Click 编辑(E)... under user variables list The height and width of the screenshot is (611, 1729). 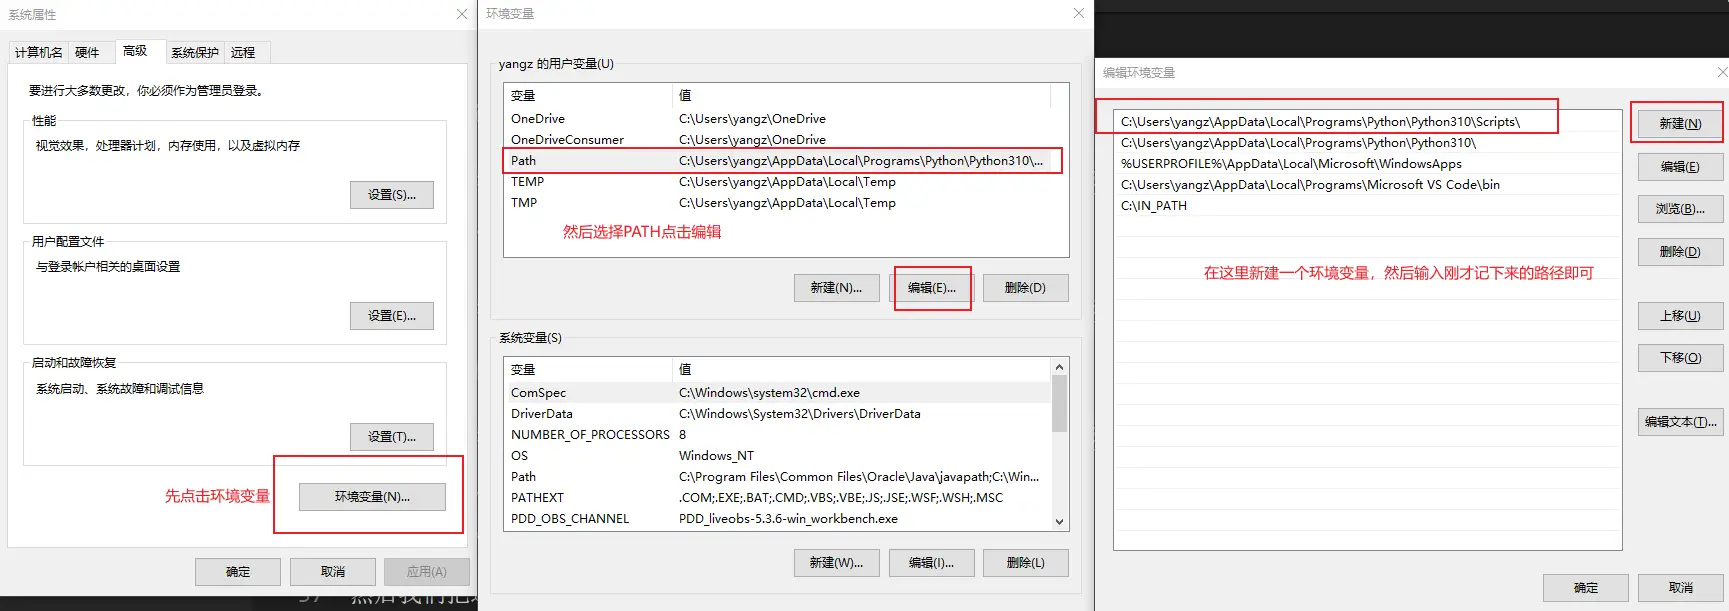[931, 288]
